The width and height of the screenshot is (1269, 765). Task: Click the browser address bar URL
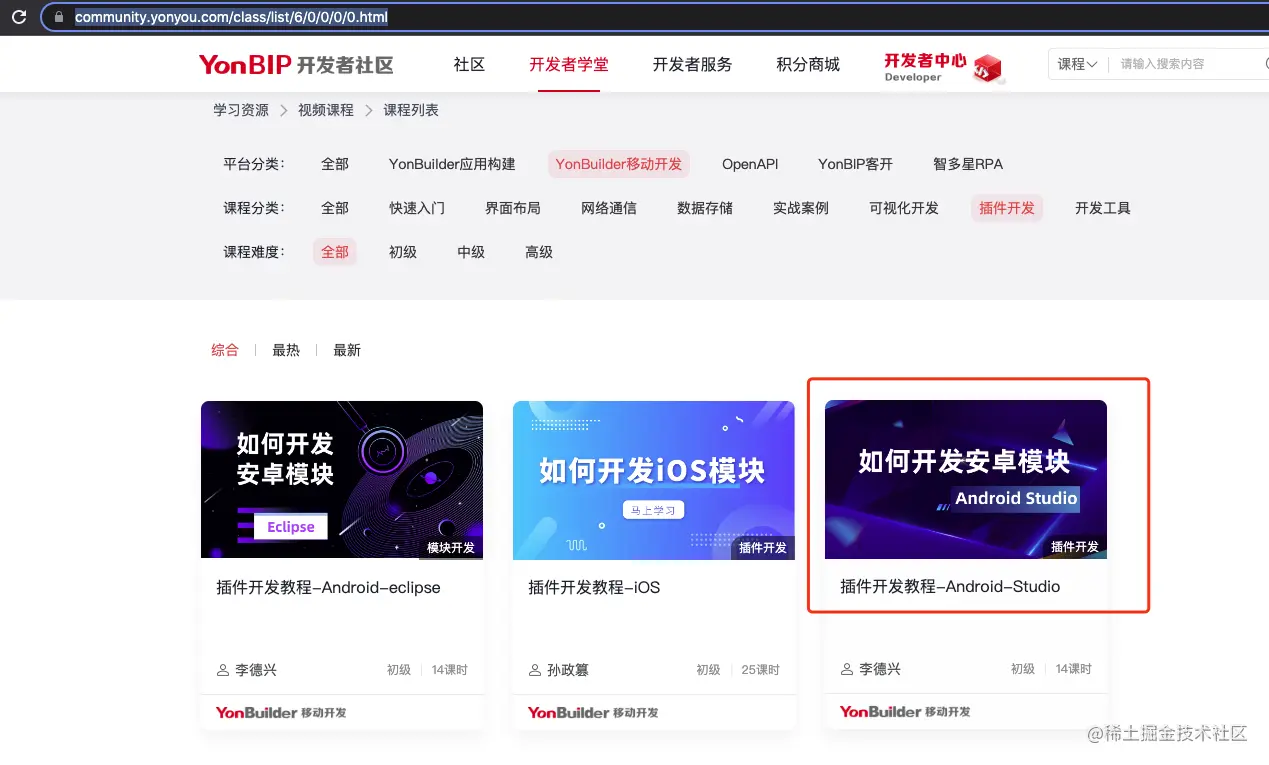point(231,17)
